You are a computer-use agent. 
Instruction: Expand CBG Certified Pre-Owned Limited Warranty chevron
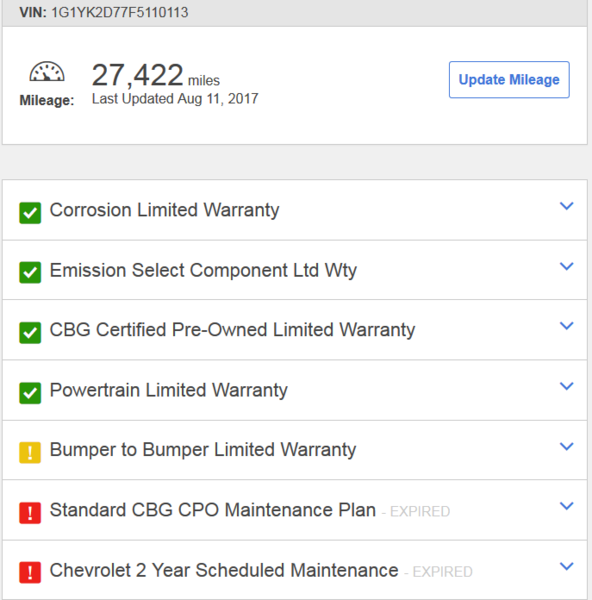[567, 326]
